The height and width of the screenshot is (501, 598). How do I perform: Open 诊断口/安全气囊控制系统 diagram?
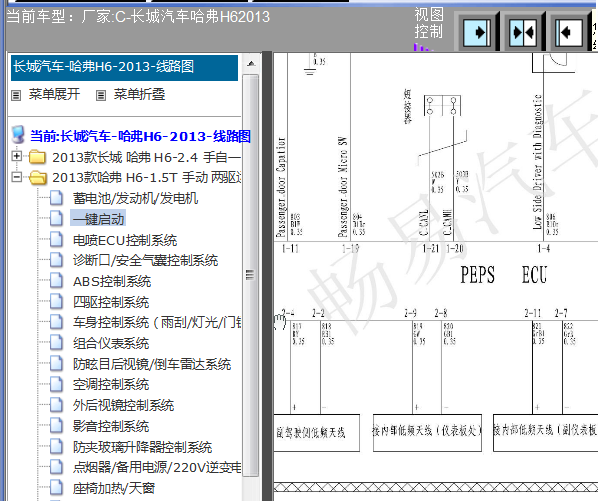coord(145,261)
